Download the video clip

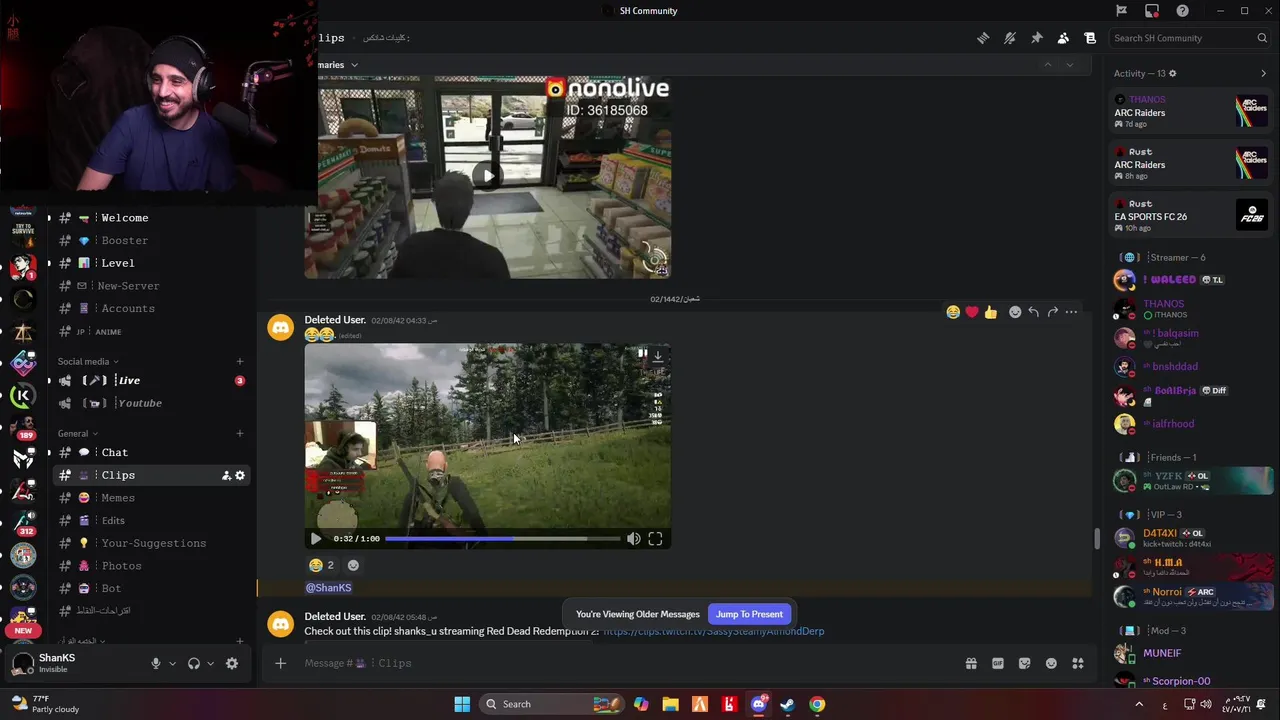tap(658, 355)
